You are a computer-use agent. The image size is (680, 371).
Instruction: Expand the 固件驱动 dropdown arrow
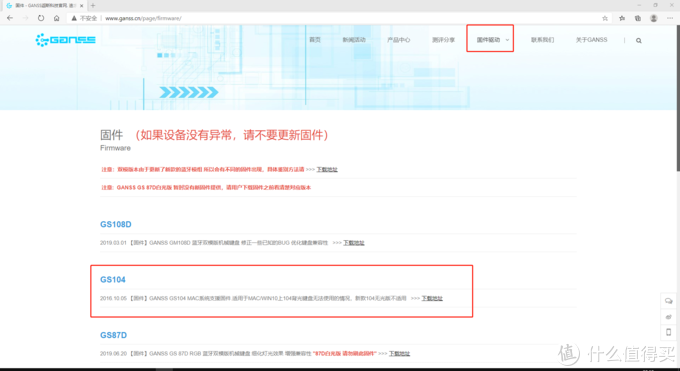[507, 40]
